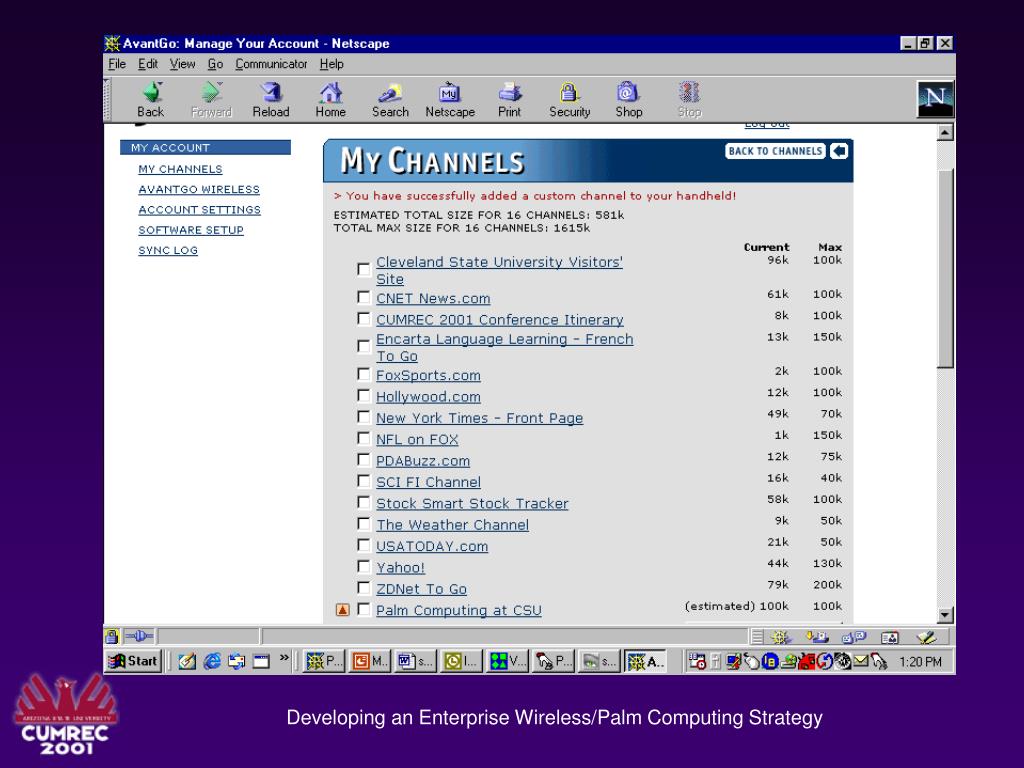Viewport: 1024px width, 768px height.
Task: Open Account Settings link
Action: click(x=199, y=210)
